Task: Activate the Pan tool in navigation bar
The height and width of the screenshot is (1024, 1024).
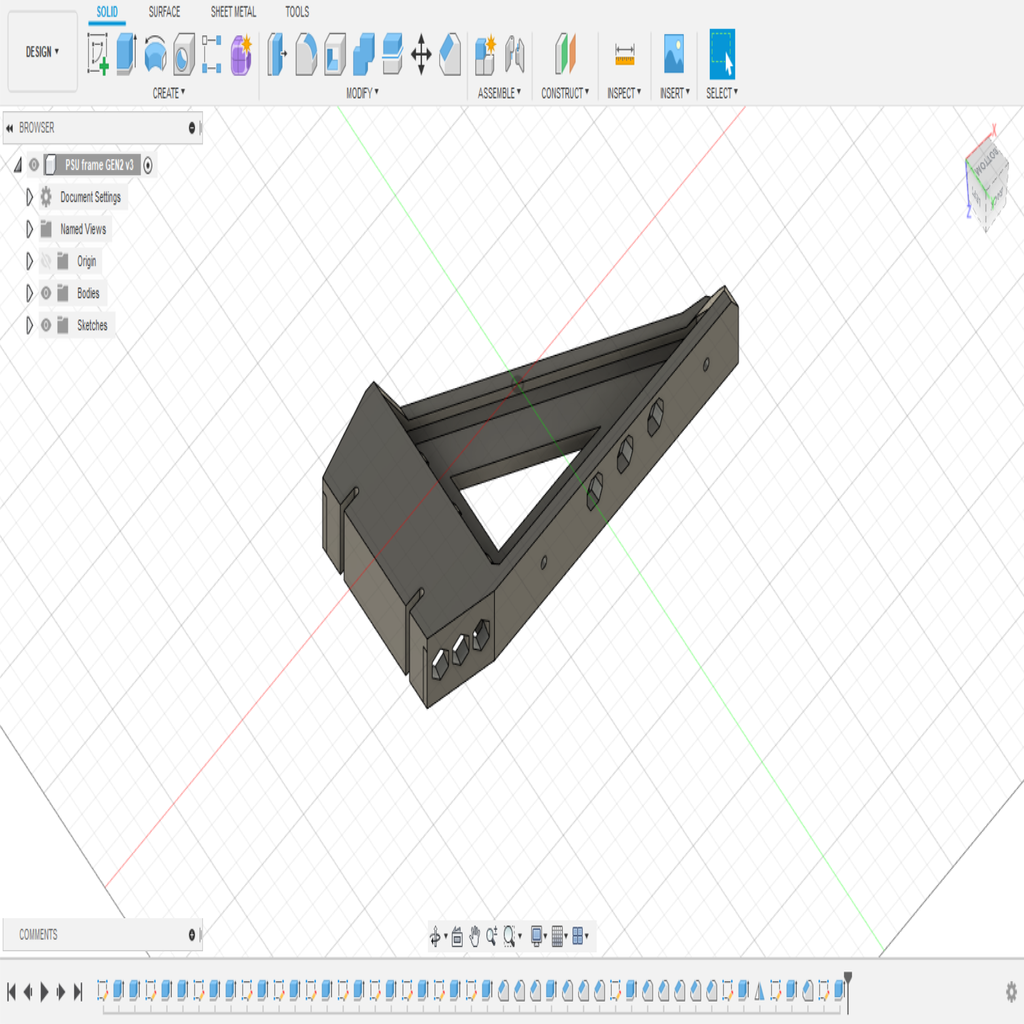Action: pyautogui.click(x=476, y=938)
